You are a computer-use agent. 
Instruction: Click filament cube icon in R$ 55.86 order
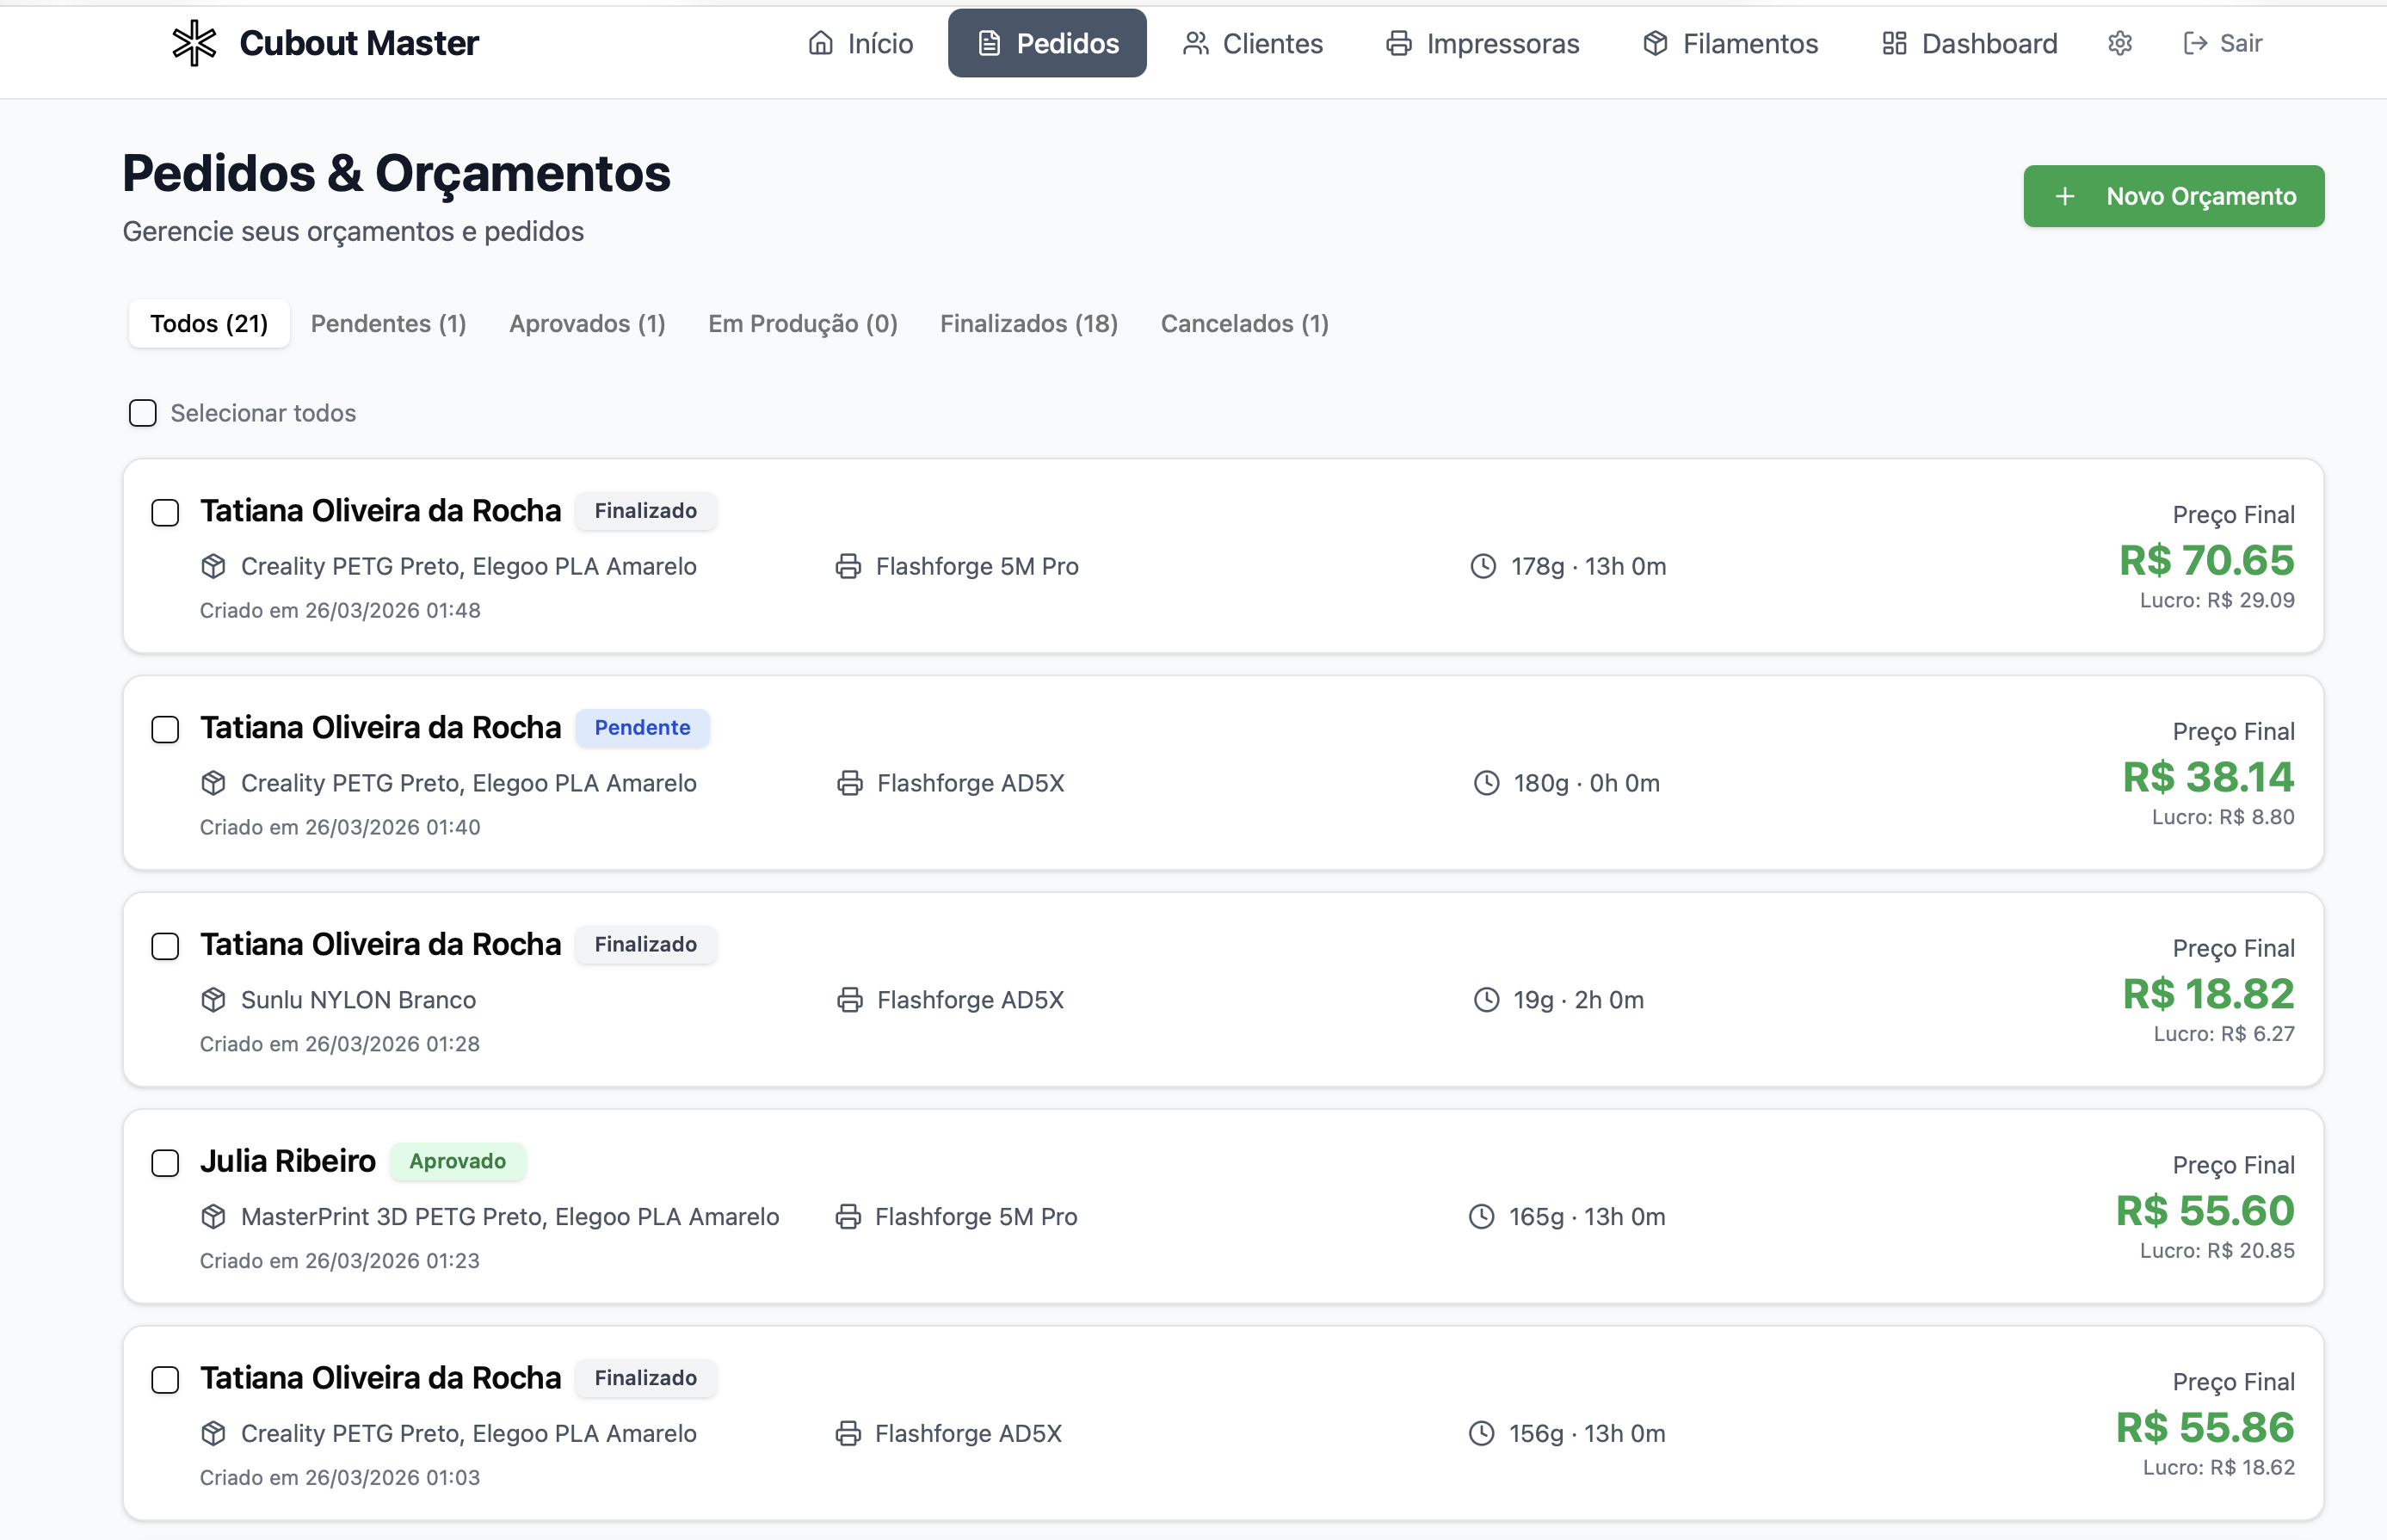[213, 1434]
